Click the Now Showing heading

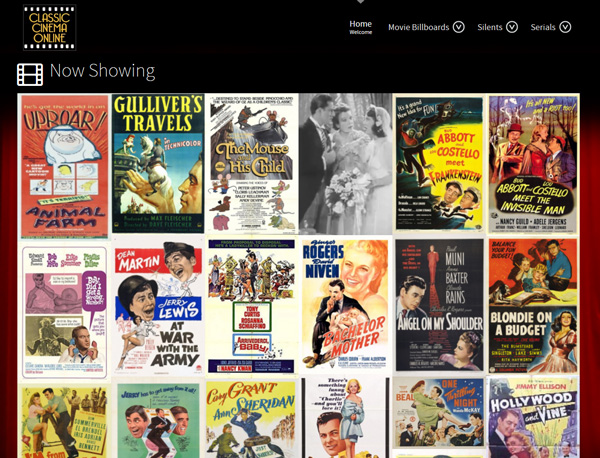102,71
